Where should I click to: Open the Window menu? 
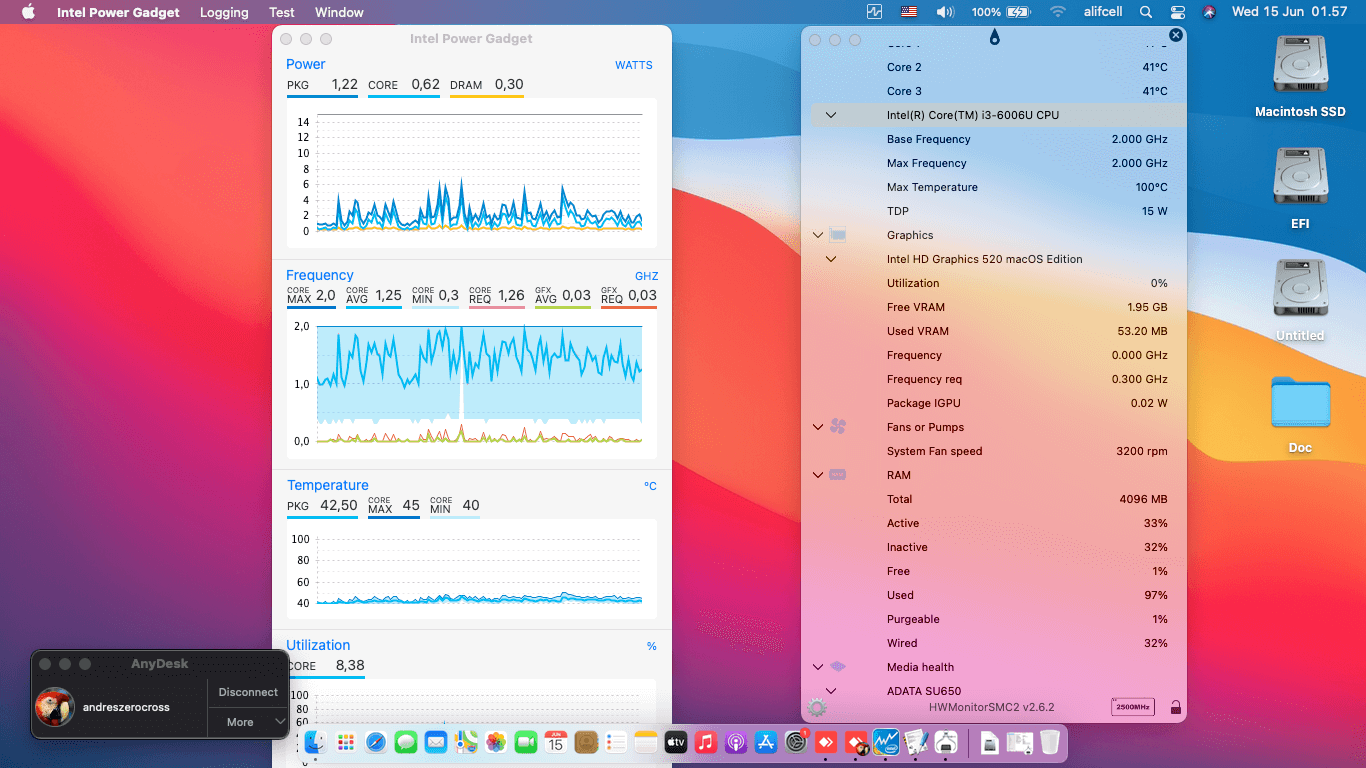point(339,12)
